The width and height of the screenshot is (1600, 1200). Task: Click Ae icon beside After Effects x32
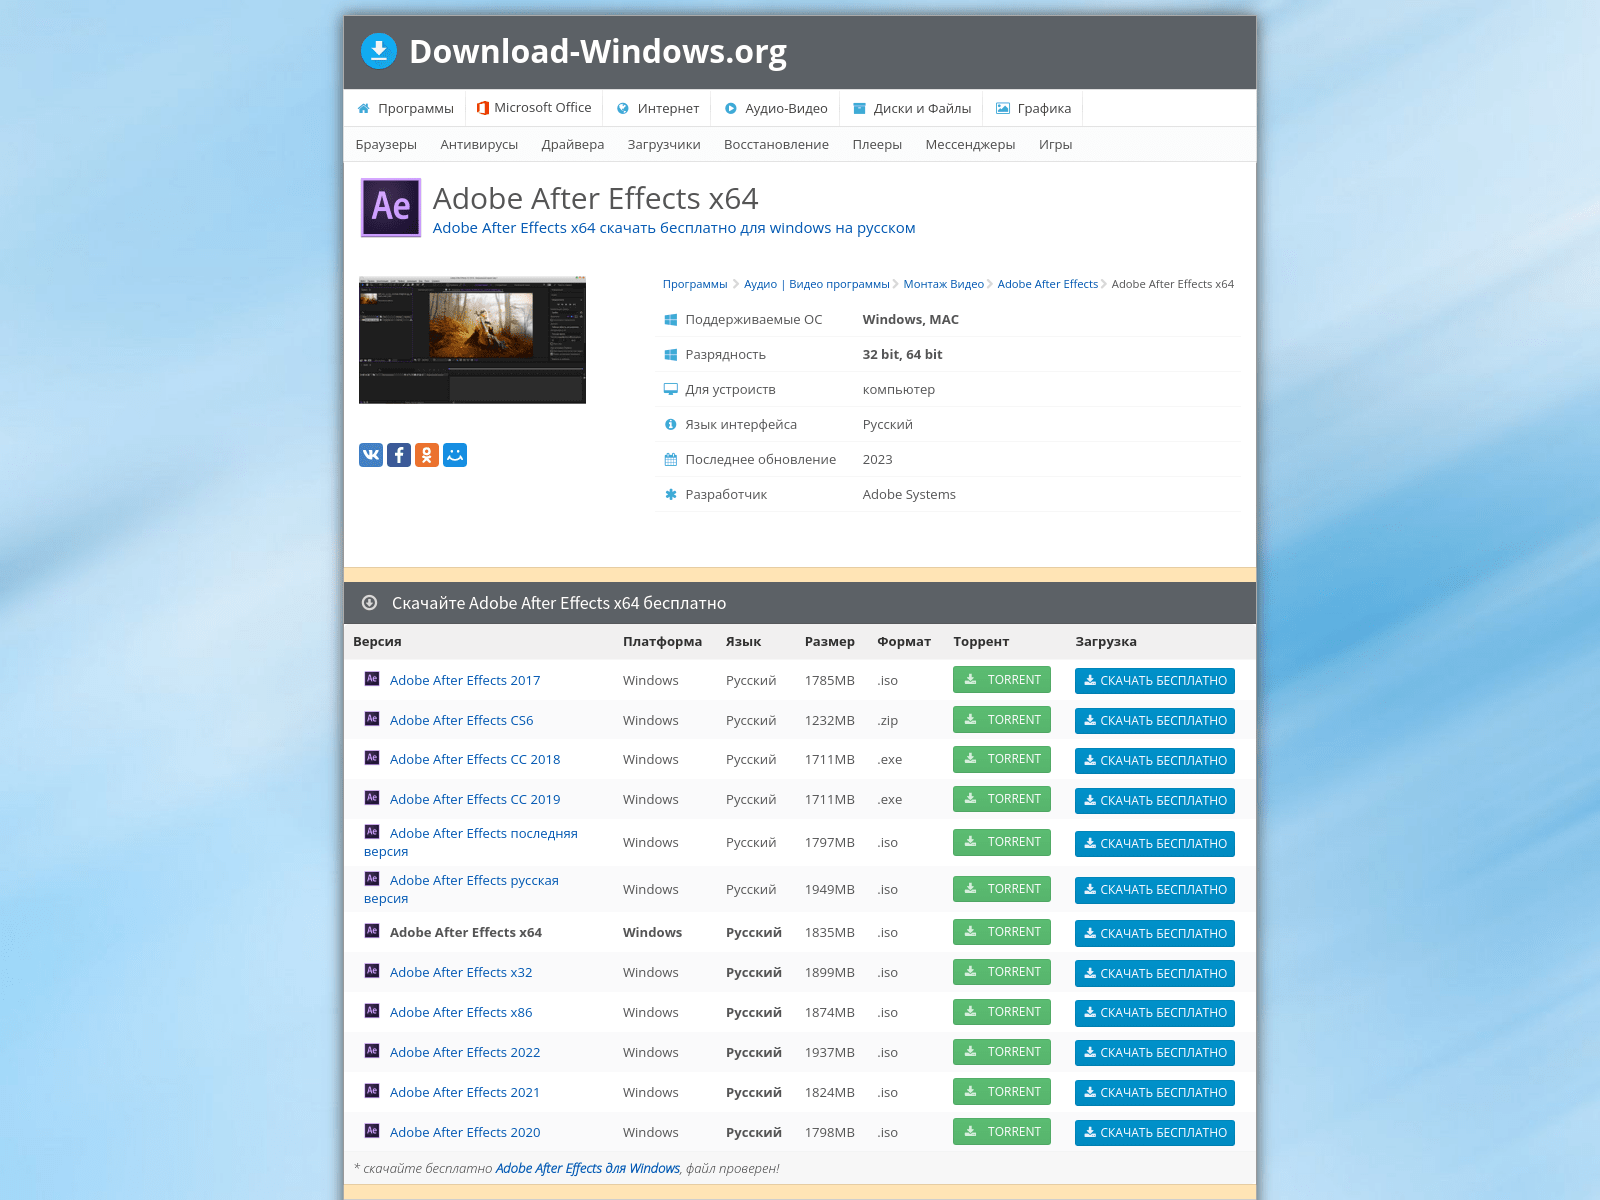point(372,971)
